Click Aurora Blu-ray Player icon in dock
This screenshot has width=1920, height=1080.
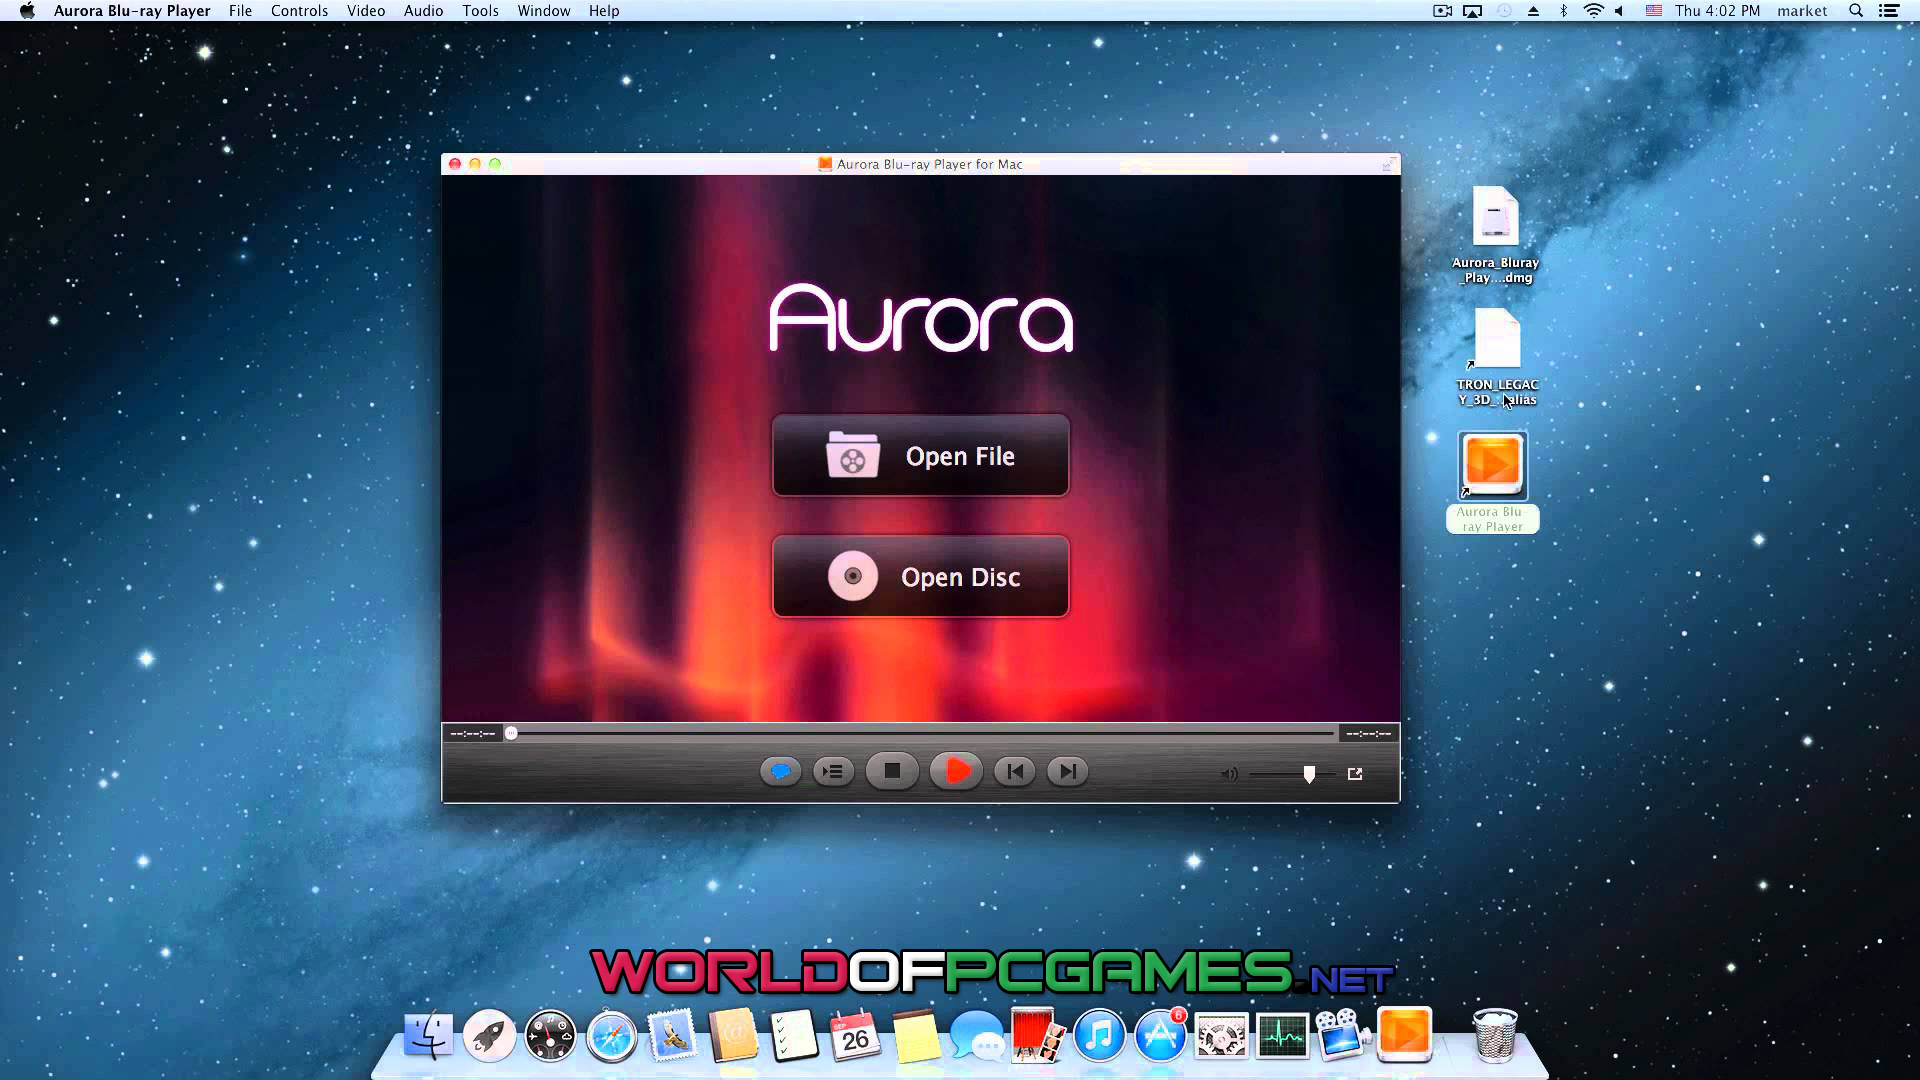click(x=1404, y=1033)
